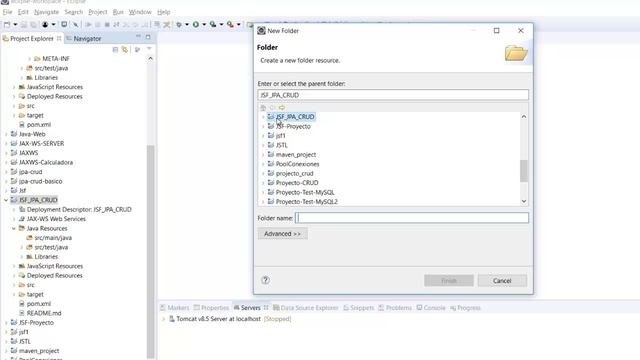This screenshot has height=360, width=640.
Task: Select Proyecto-CRUD in the dialog folder tree
Action: click(297, 183)
